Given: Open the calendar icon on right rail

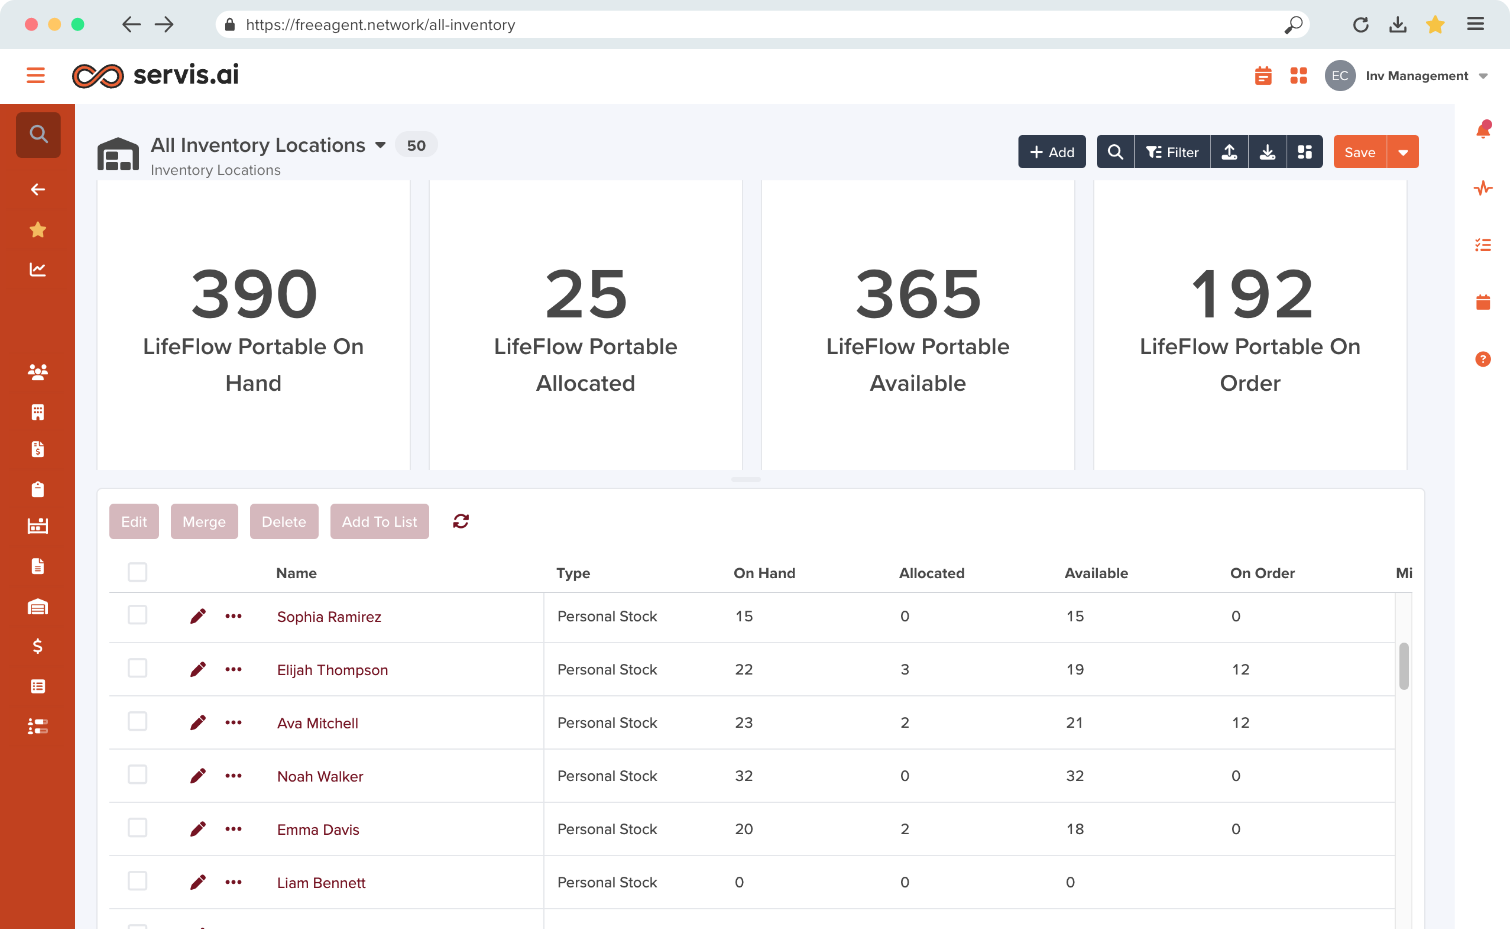Looking at the screenshot, I should 1483,302.
